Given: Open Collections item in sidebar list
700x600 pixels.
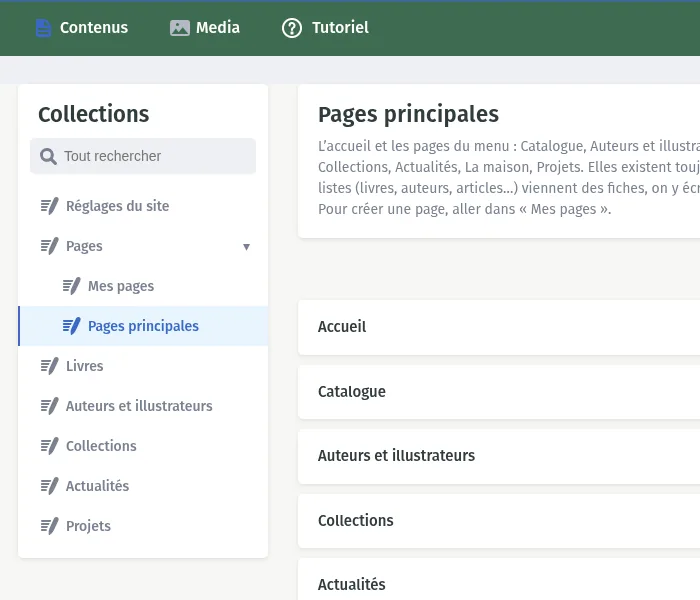Looking at the screenshot, I should click(x=143, y=446).
